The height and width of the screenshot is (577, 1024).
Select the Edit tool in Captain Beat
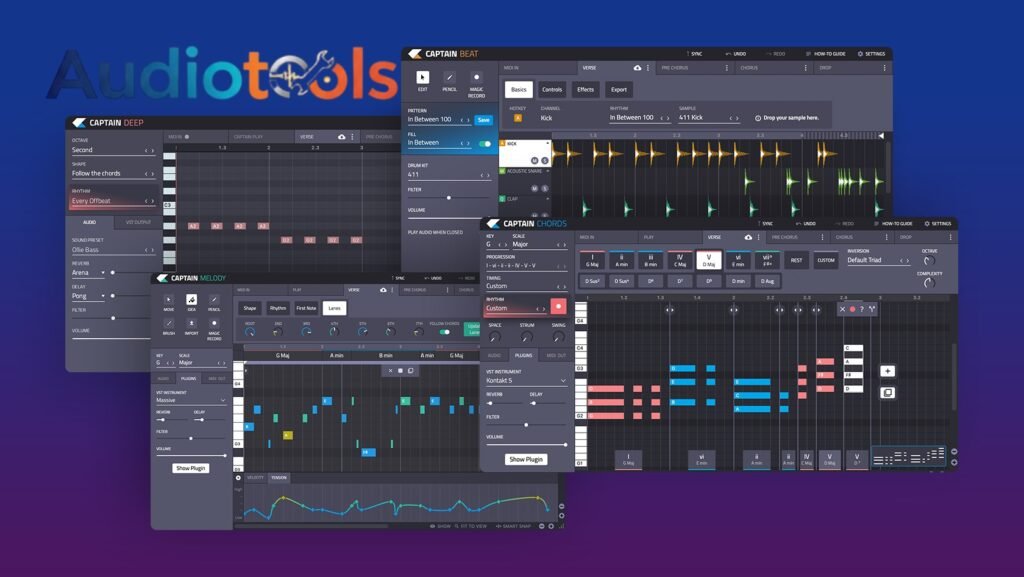423,78
